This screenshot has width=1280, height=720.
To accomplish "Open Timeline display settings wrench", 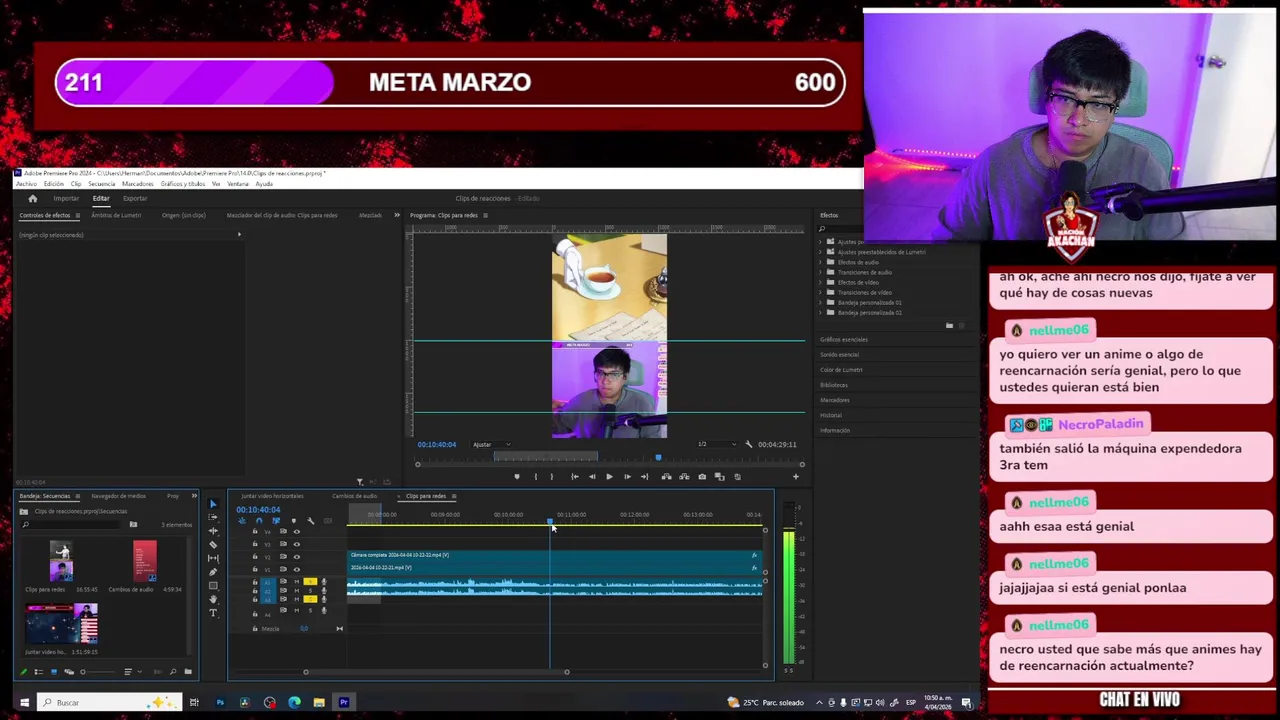I will point(310,521).
